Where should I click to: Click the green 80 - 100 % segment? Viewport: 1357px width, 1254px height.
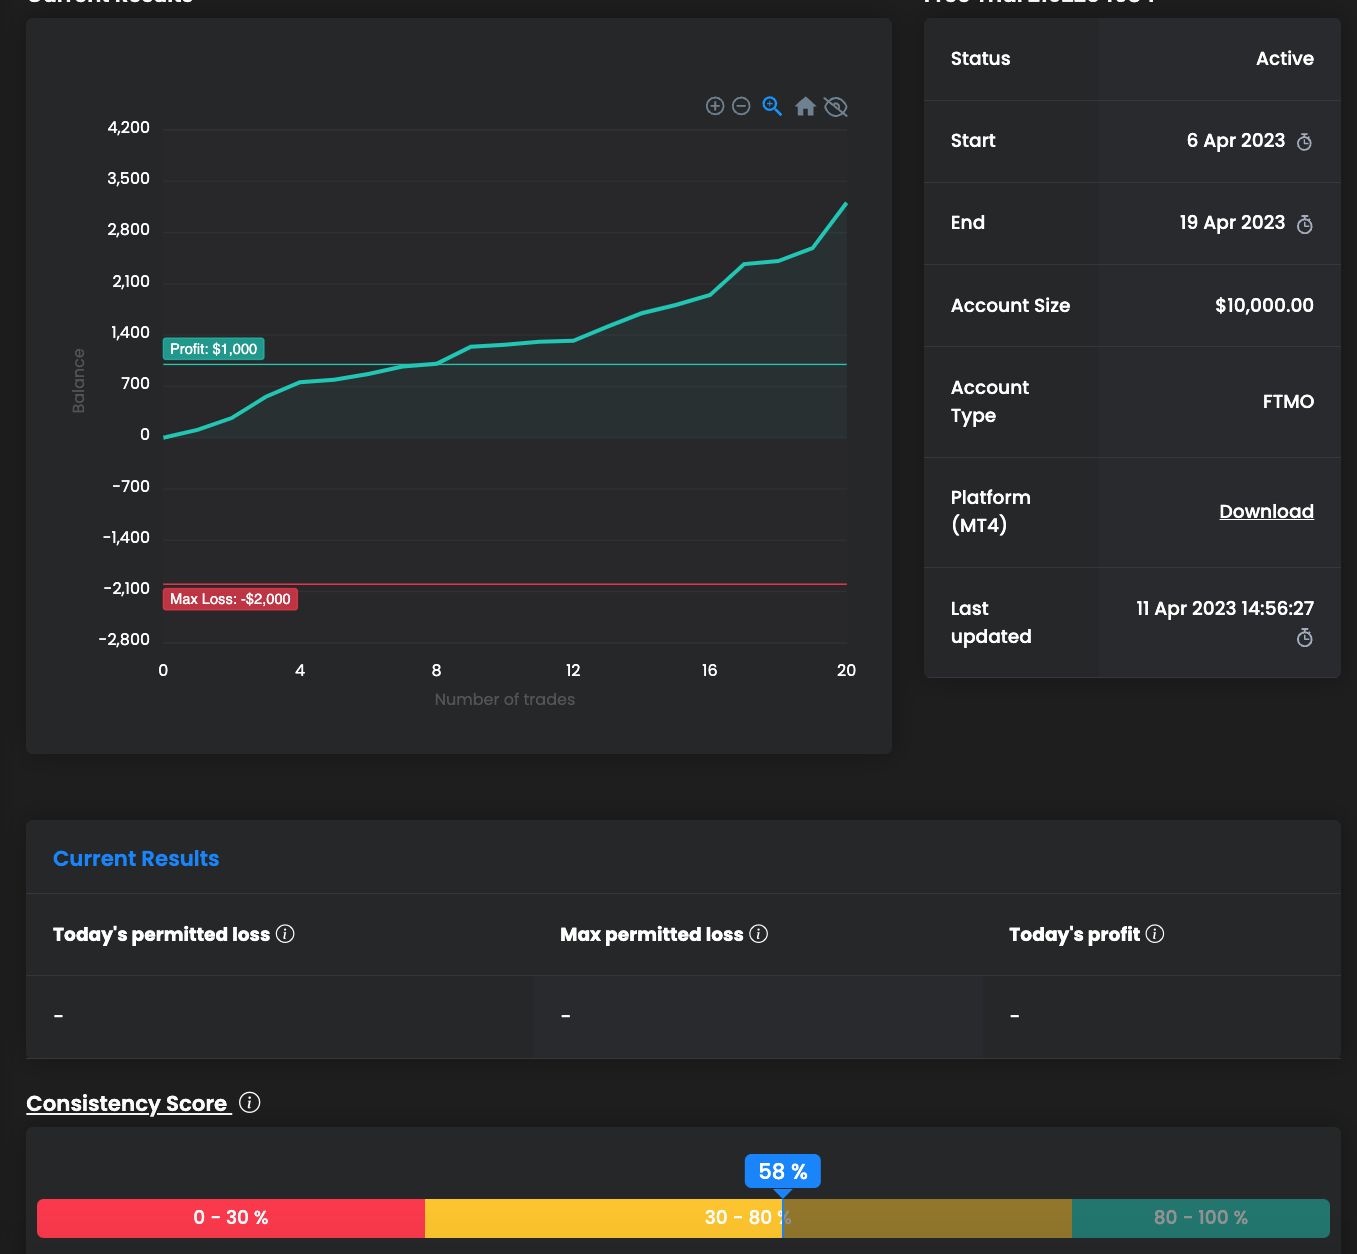click(1201, 1218)
